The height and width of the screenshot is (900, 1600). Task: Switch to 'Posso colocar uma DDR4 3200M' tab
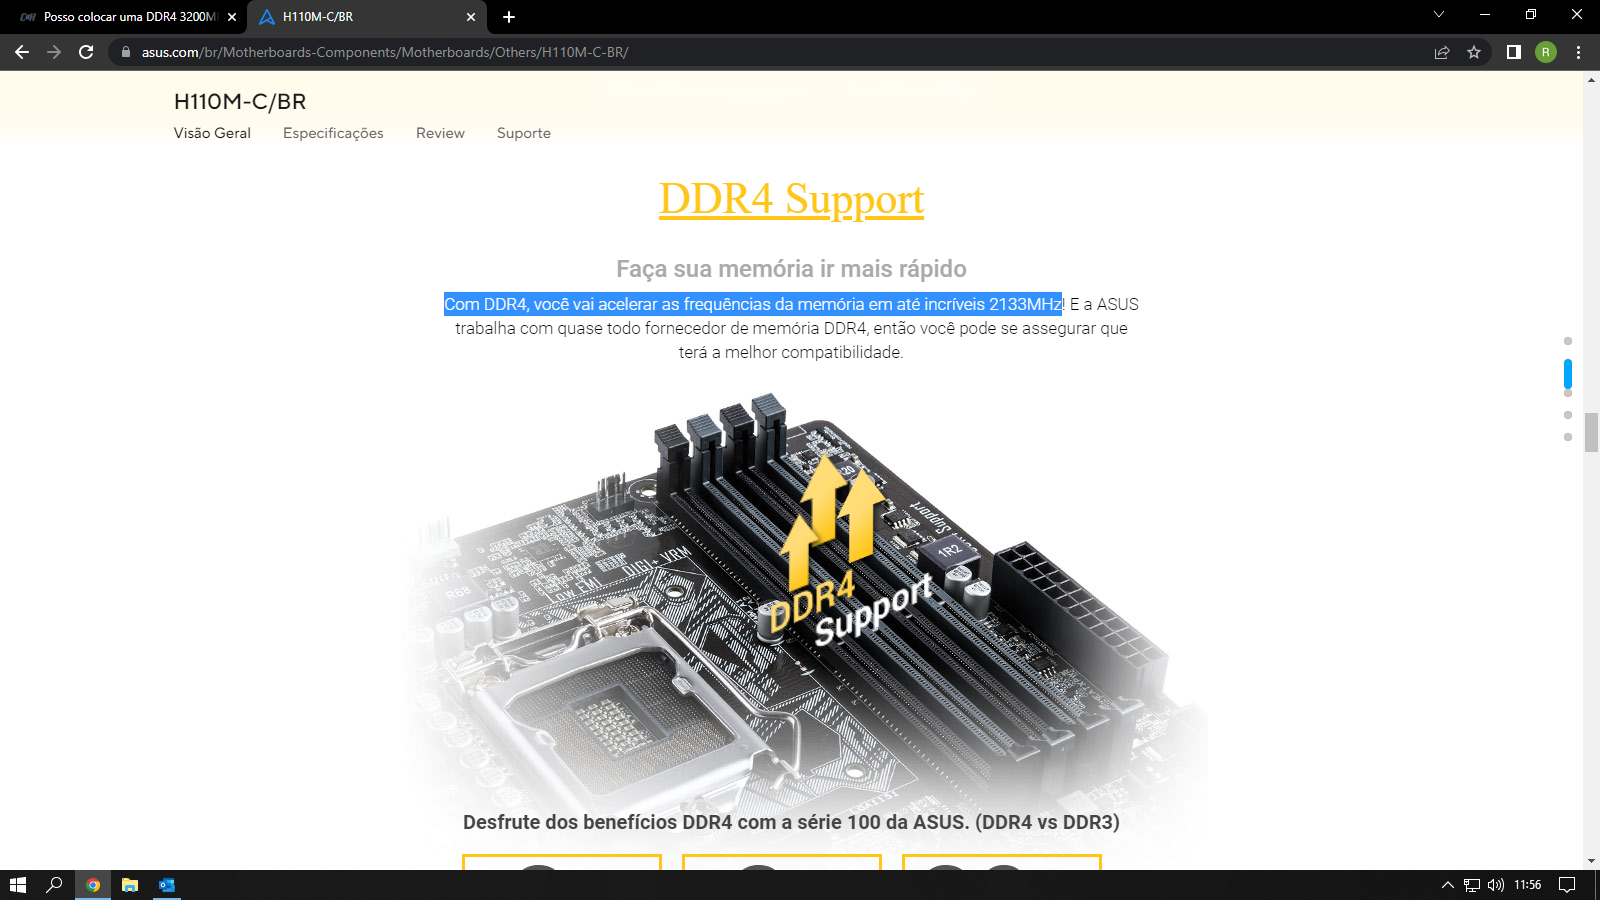(x=124, y=17)
